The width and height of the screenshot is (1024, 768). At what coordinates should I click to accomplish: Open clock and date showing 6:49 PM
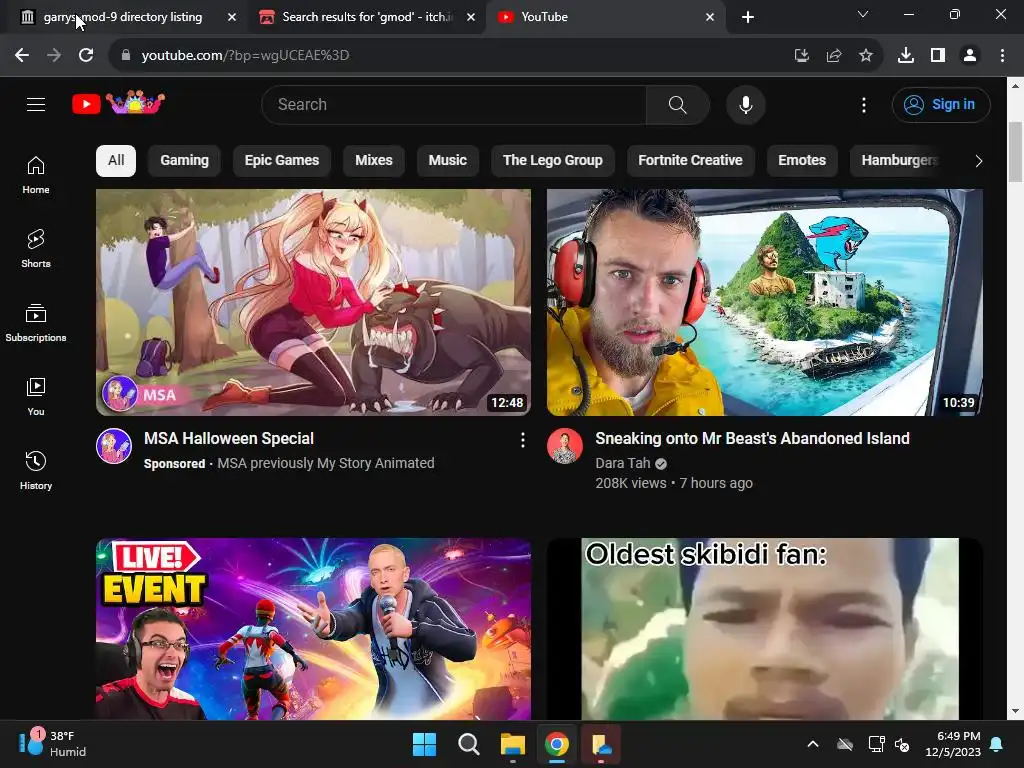tap(953, 744)
